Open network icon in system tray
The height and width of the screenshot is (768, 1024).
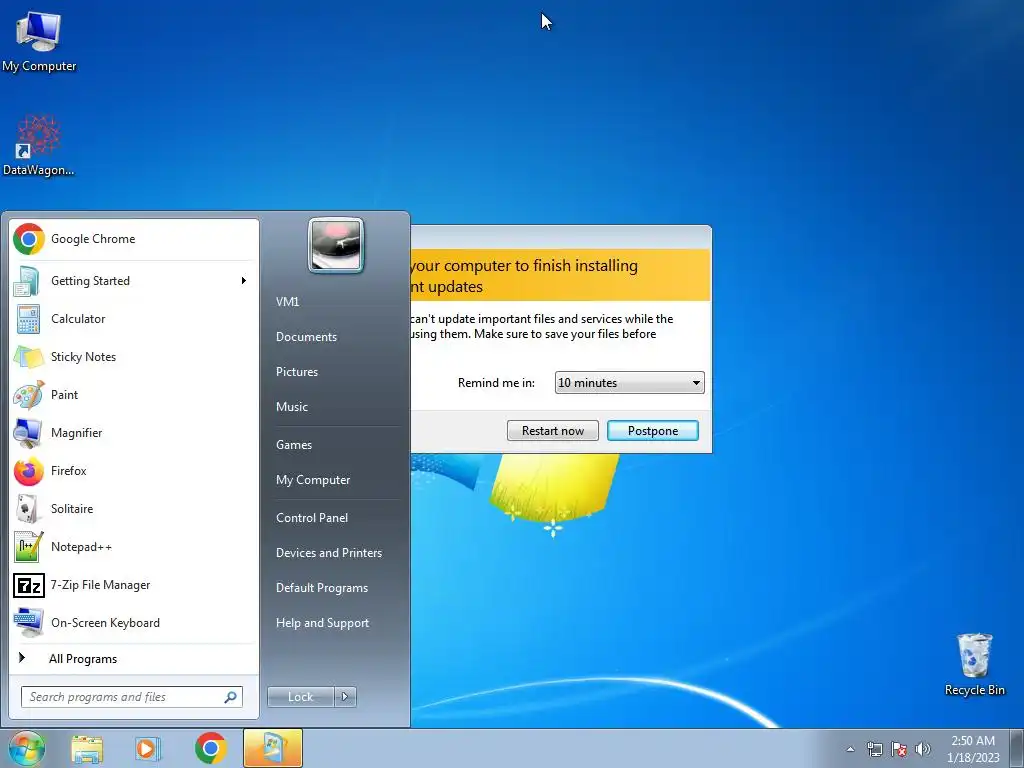click(874, 749)
